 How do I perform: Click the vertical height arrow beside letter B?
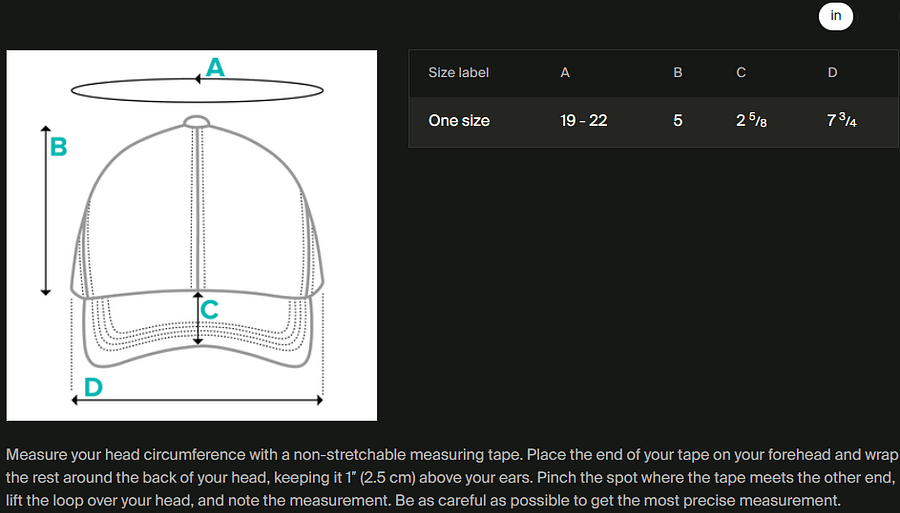click(46, 211)
